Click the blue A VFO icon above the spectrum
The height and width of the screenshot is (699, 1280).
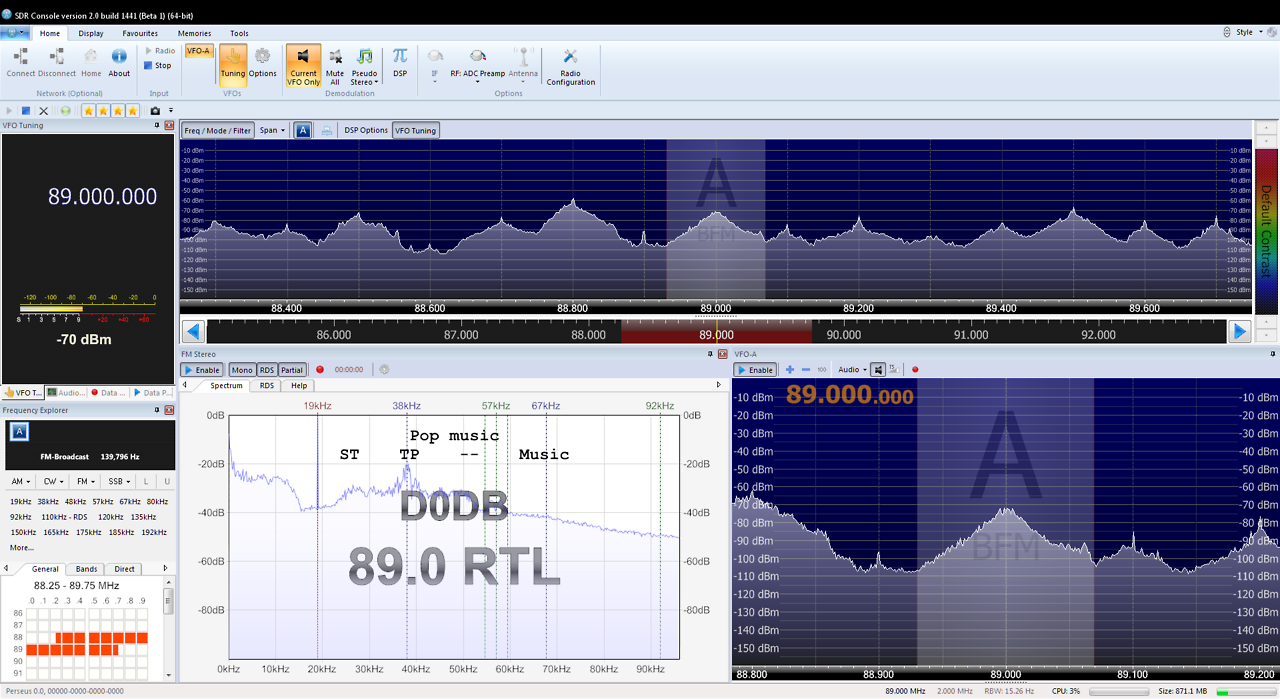[302, 130]
